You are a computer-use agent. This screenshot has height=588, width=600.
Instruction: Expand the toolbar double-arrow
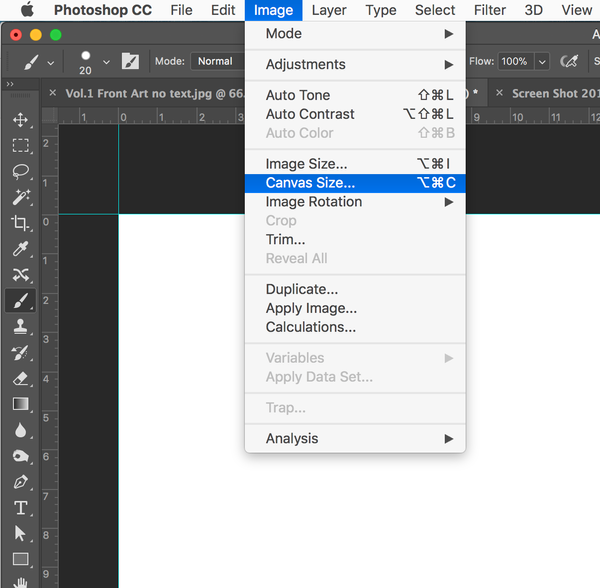point(10,84)
